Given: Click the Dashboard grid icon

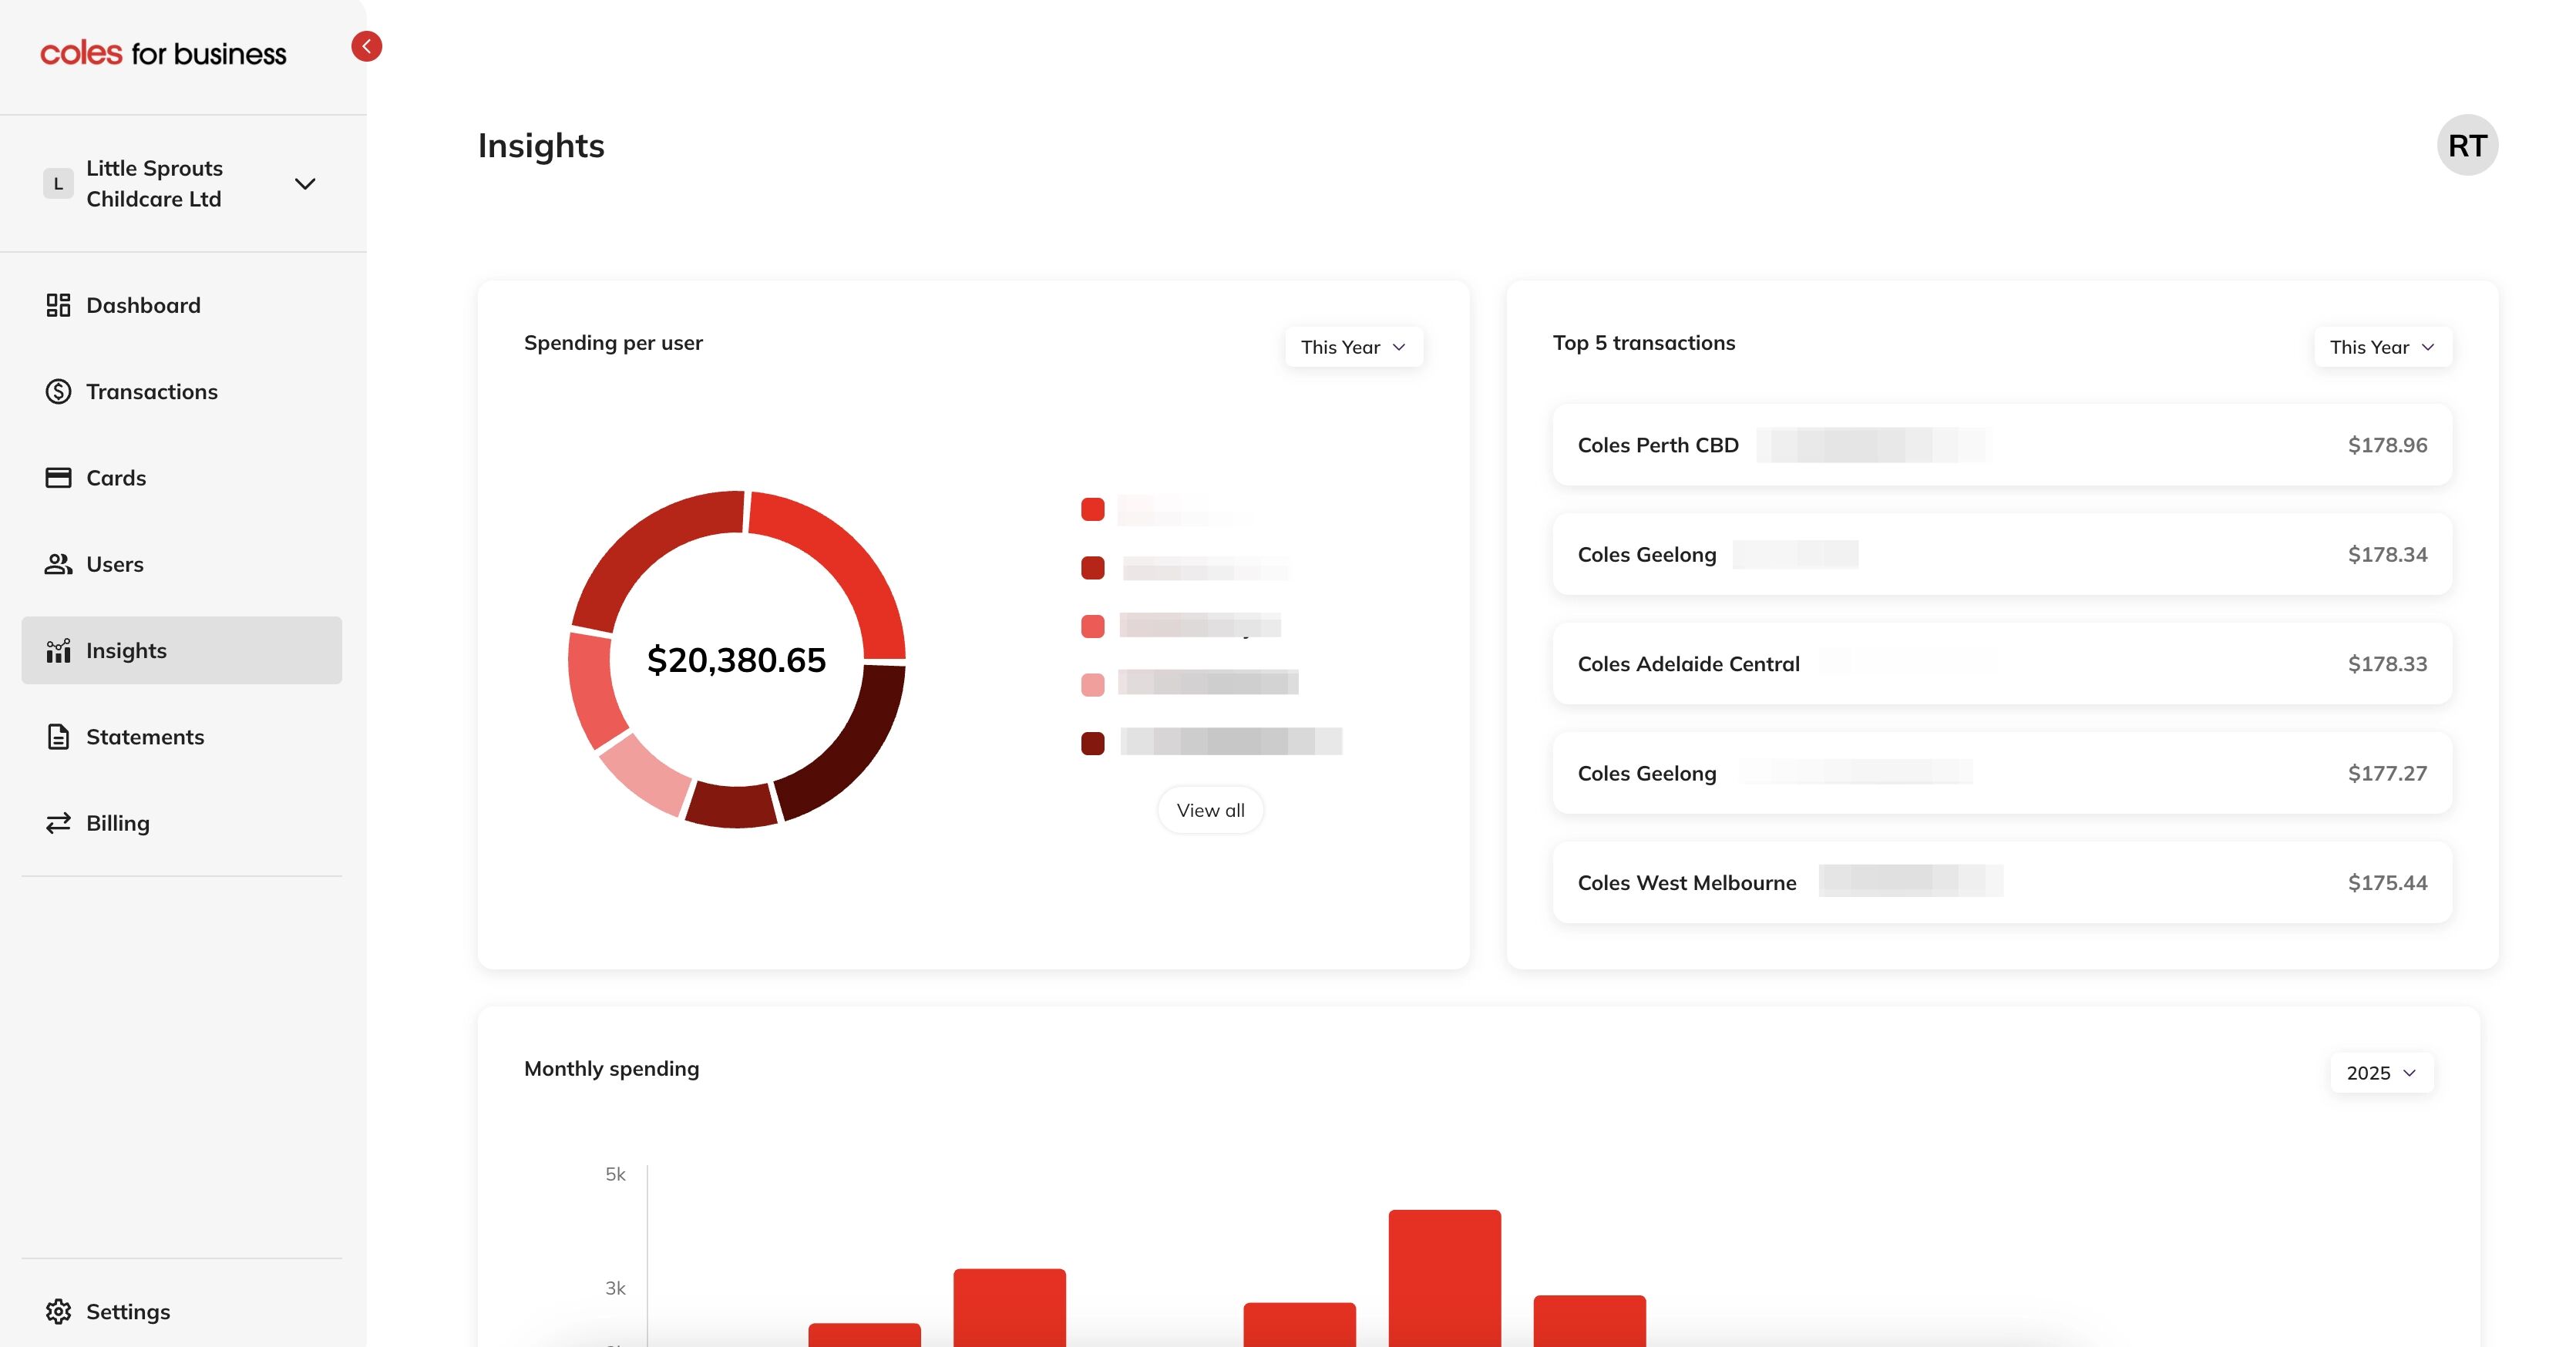Looking at the screenshot, I should click(58, 305).
